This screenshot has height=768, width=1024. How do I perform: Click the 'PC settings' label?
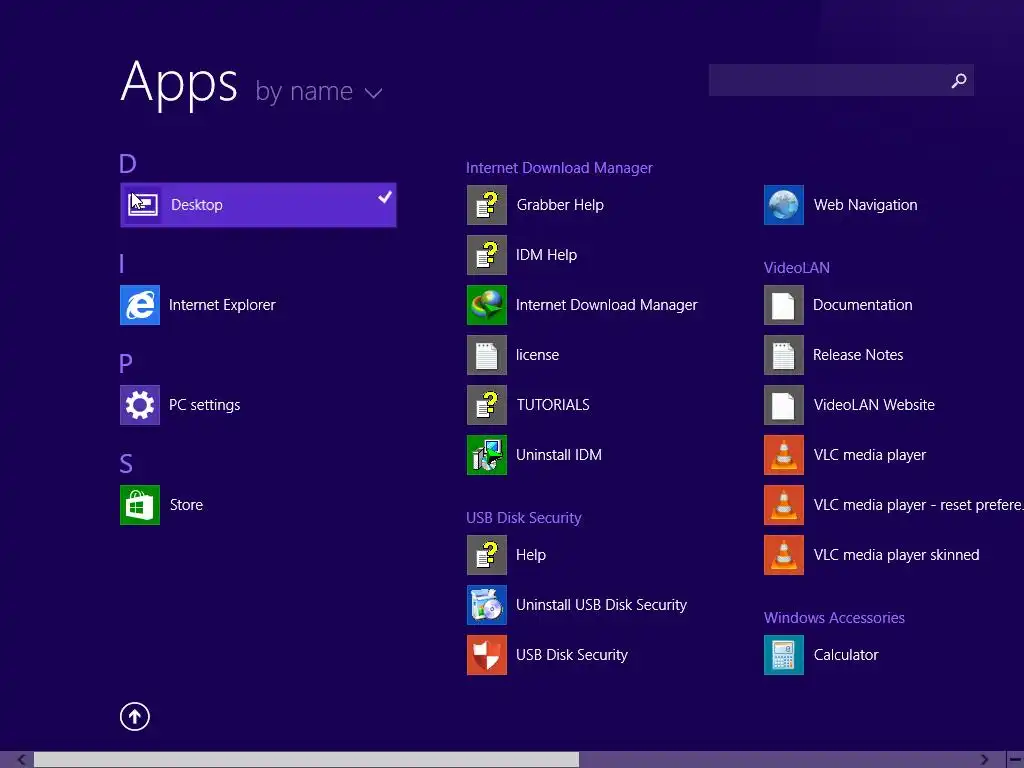pos(204,405)
